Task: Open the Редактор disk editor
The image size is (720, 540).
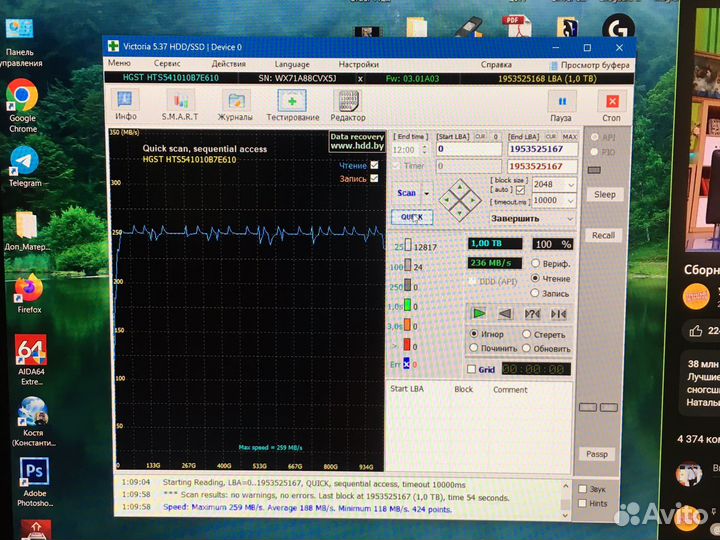Action: tap(348, 104)
